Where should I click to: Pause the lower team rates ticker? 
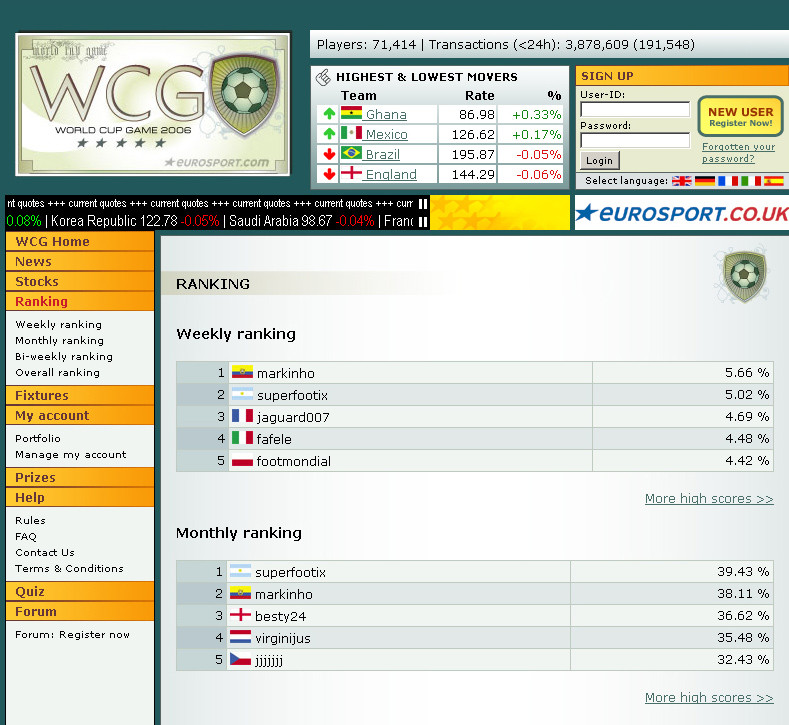point(423,221)
